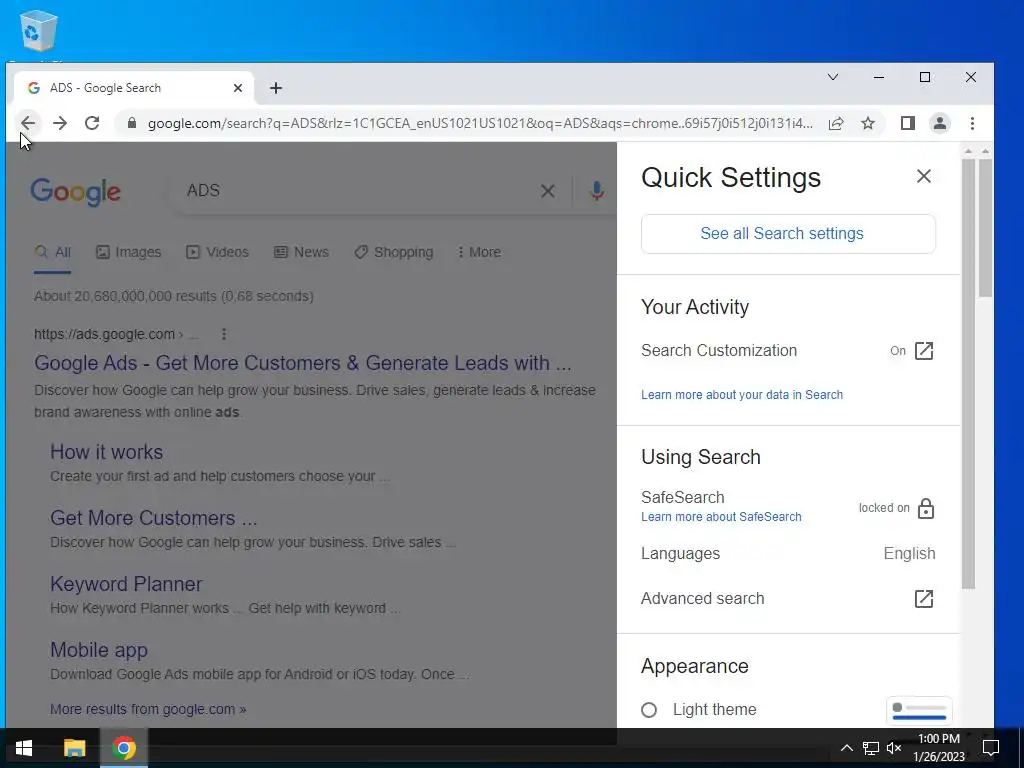Click See all Search settings button

click(788, 234)
